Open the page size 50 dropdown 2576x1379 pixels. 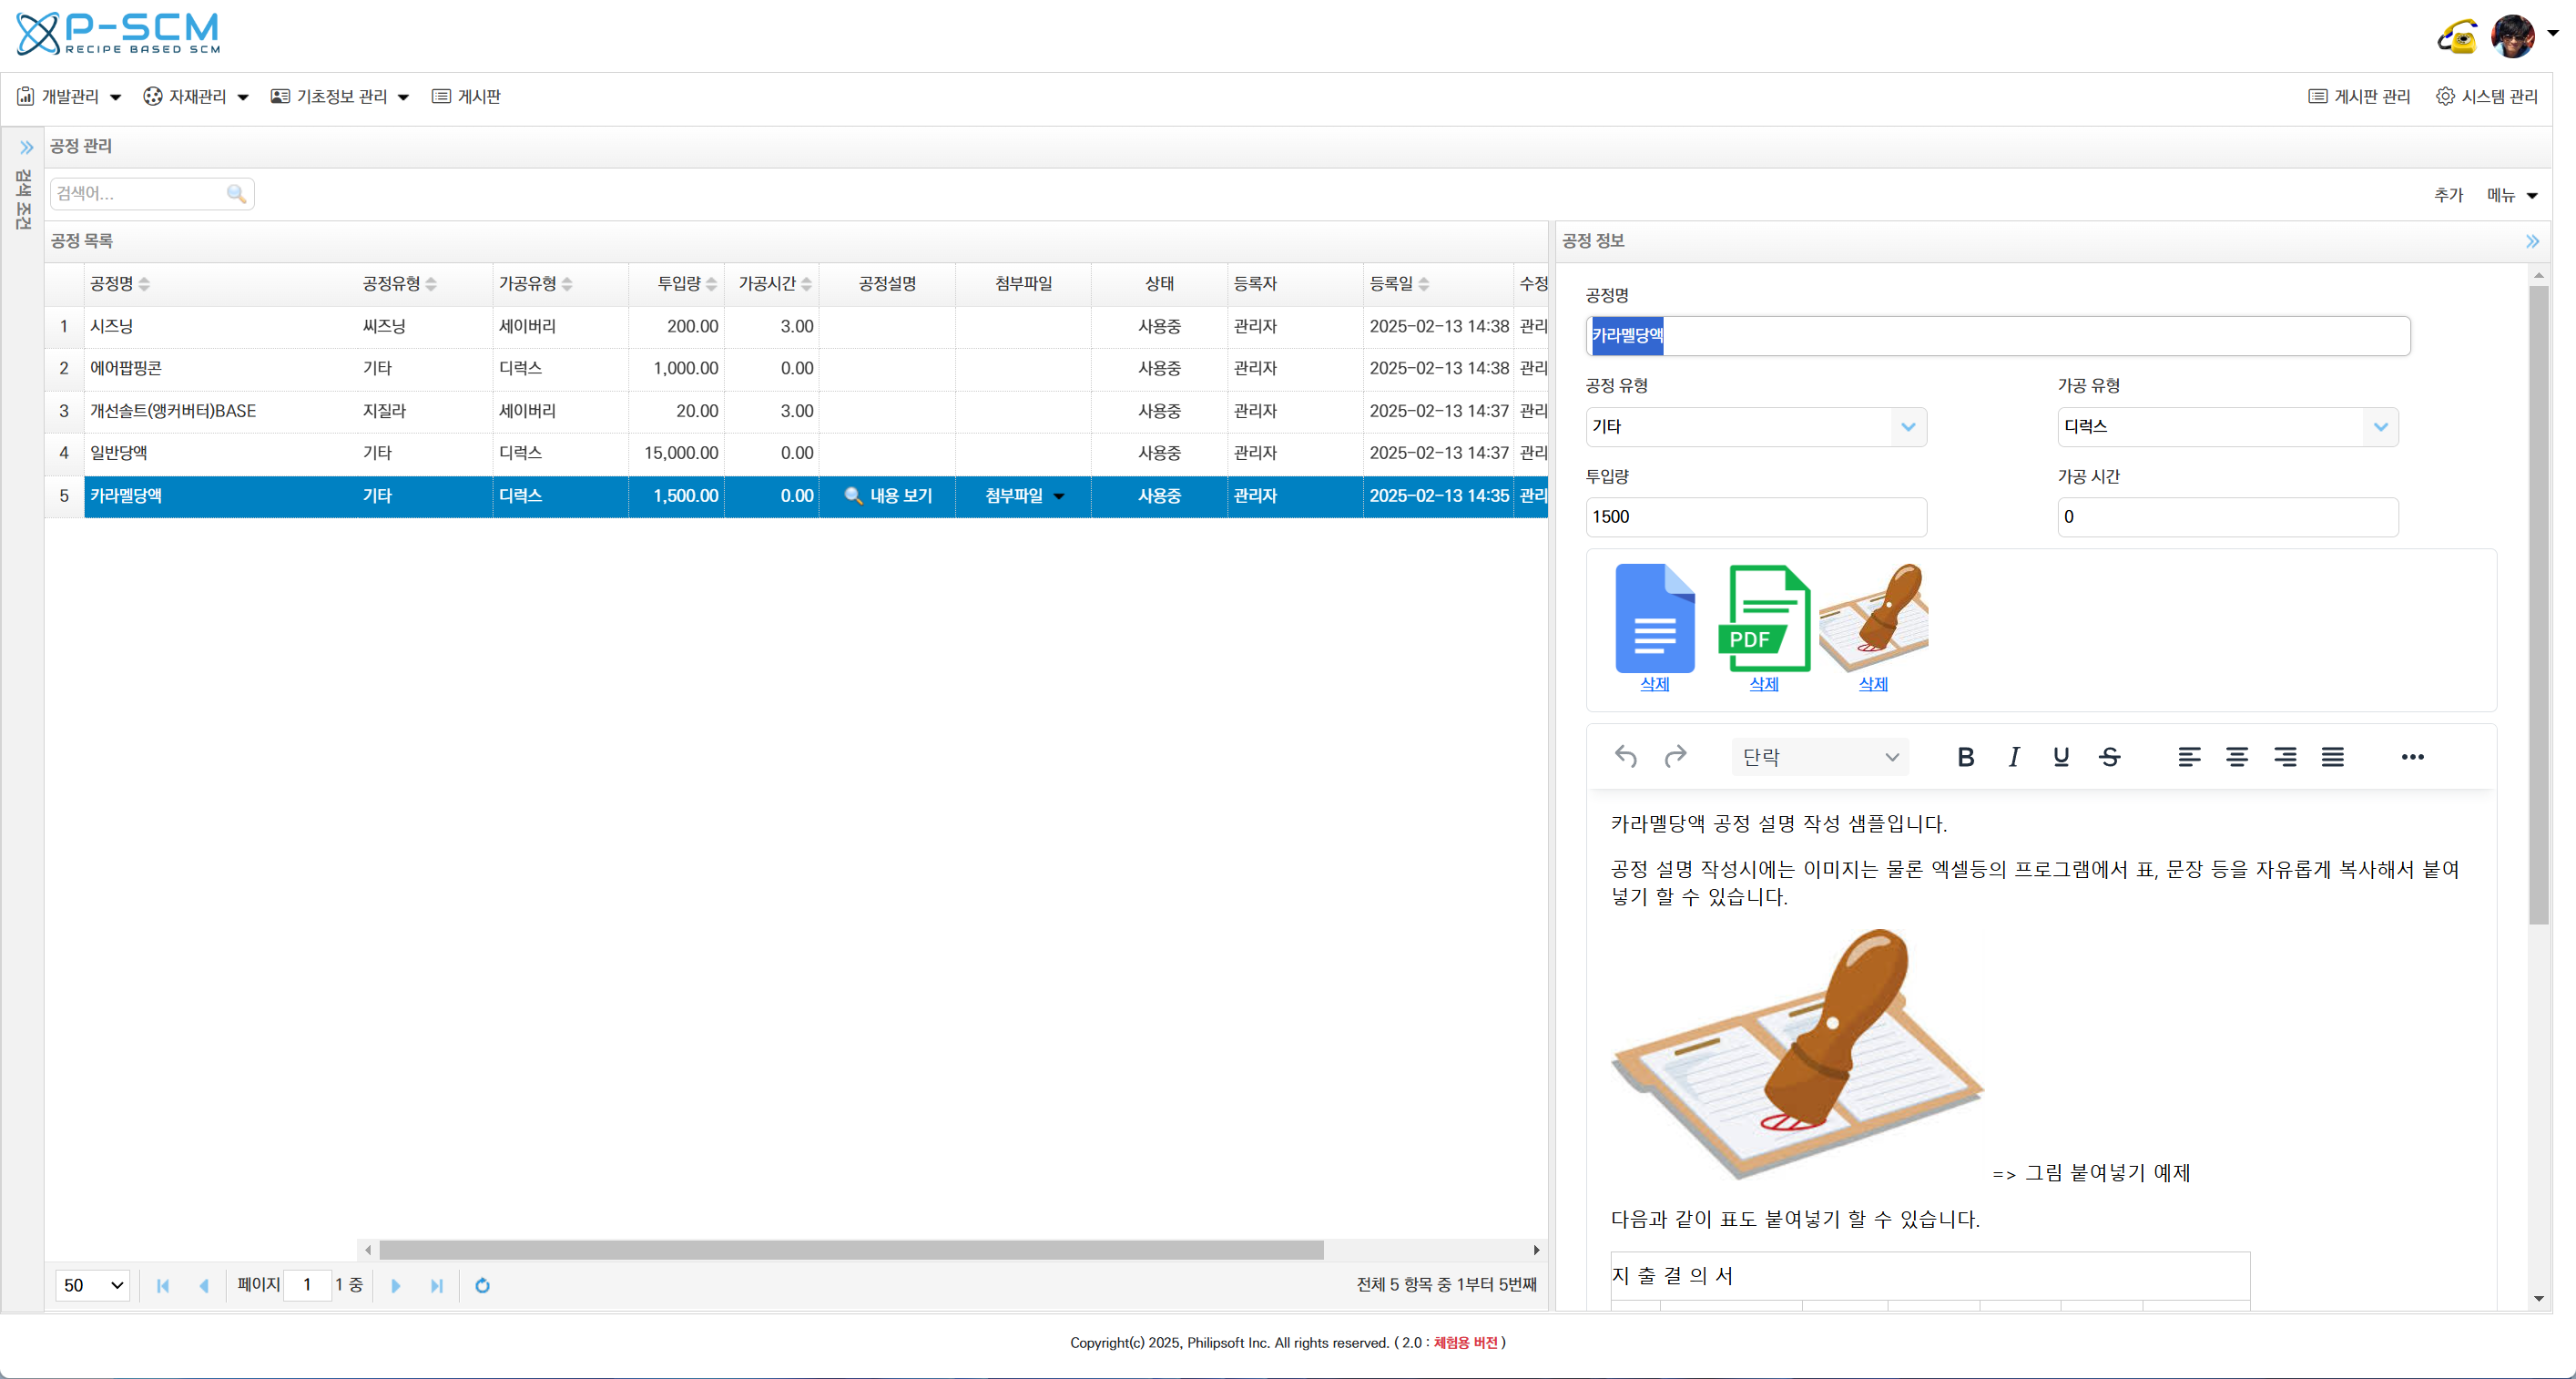[92, 1286]
